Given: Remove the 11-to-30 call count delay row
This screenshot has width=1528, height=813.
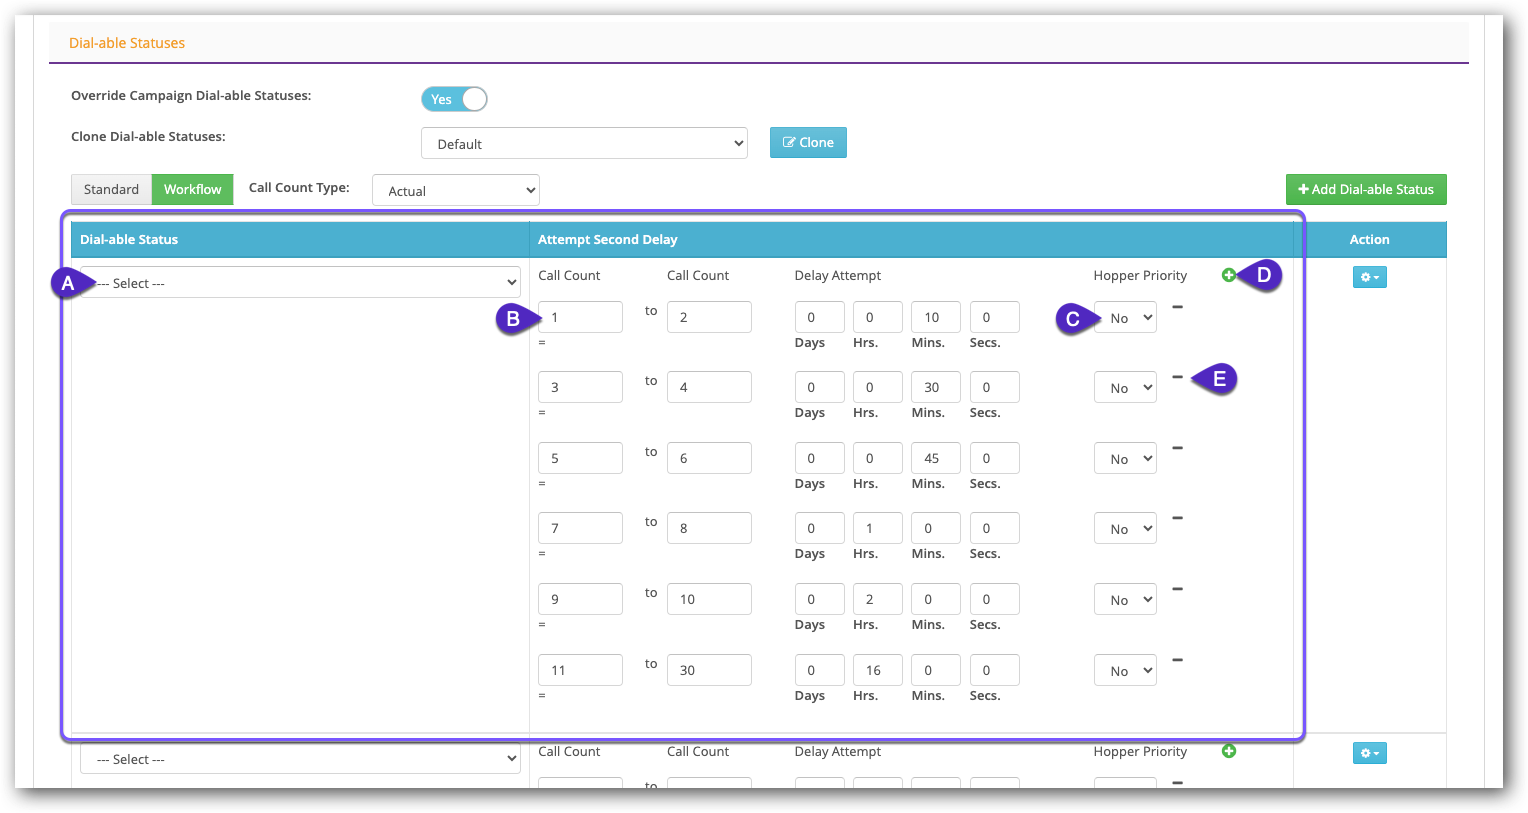Looking at the screenshot, I should coord(1177,659).
